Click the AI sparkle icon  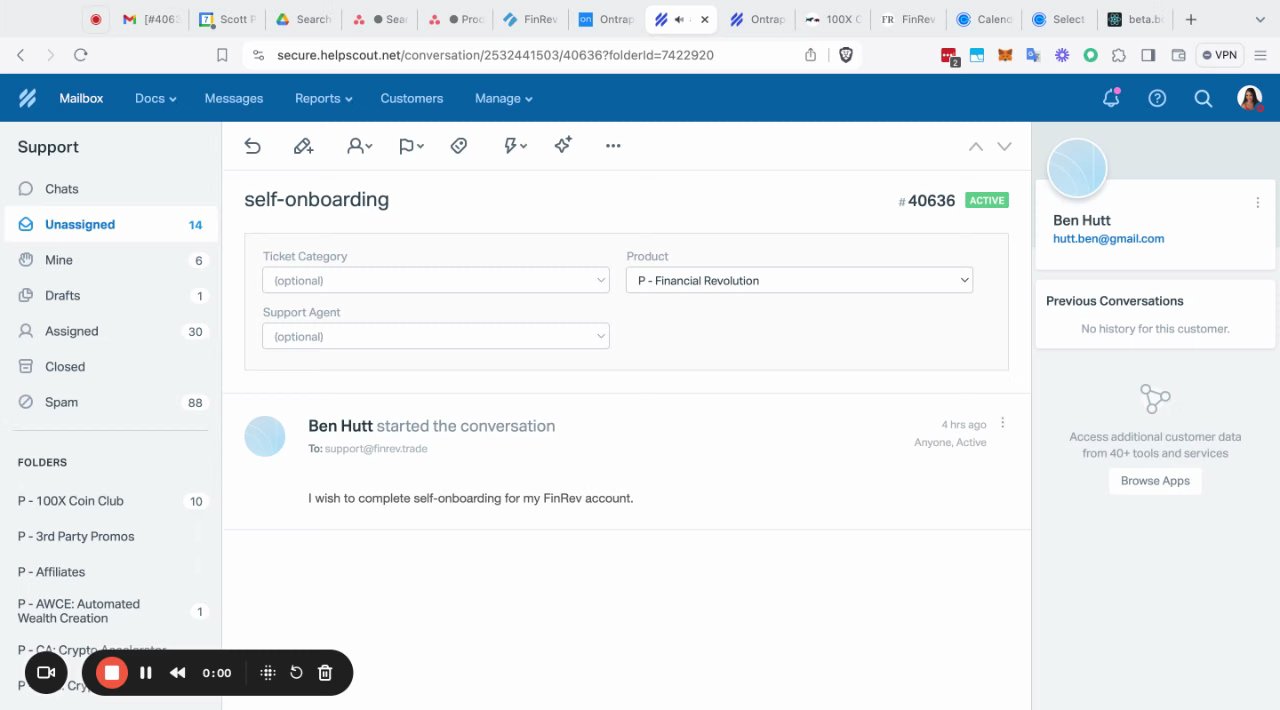pos(563,146)
